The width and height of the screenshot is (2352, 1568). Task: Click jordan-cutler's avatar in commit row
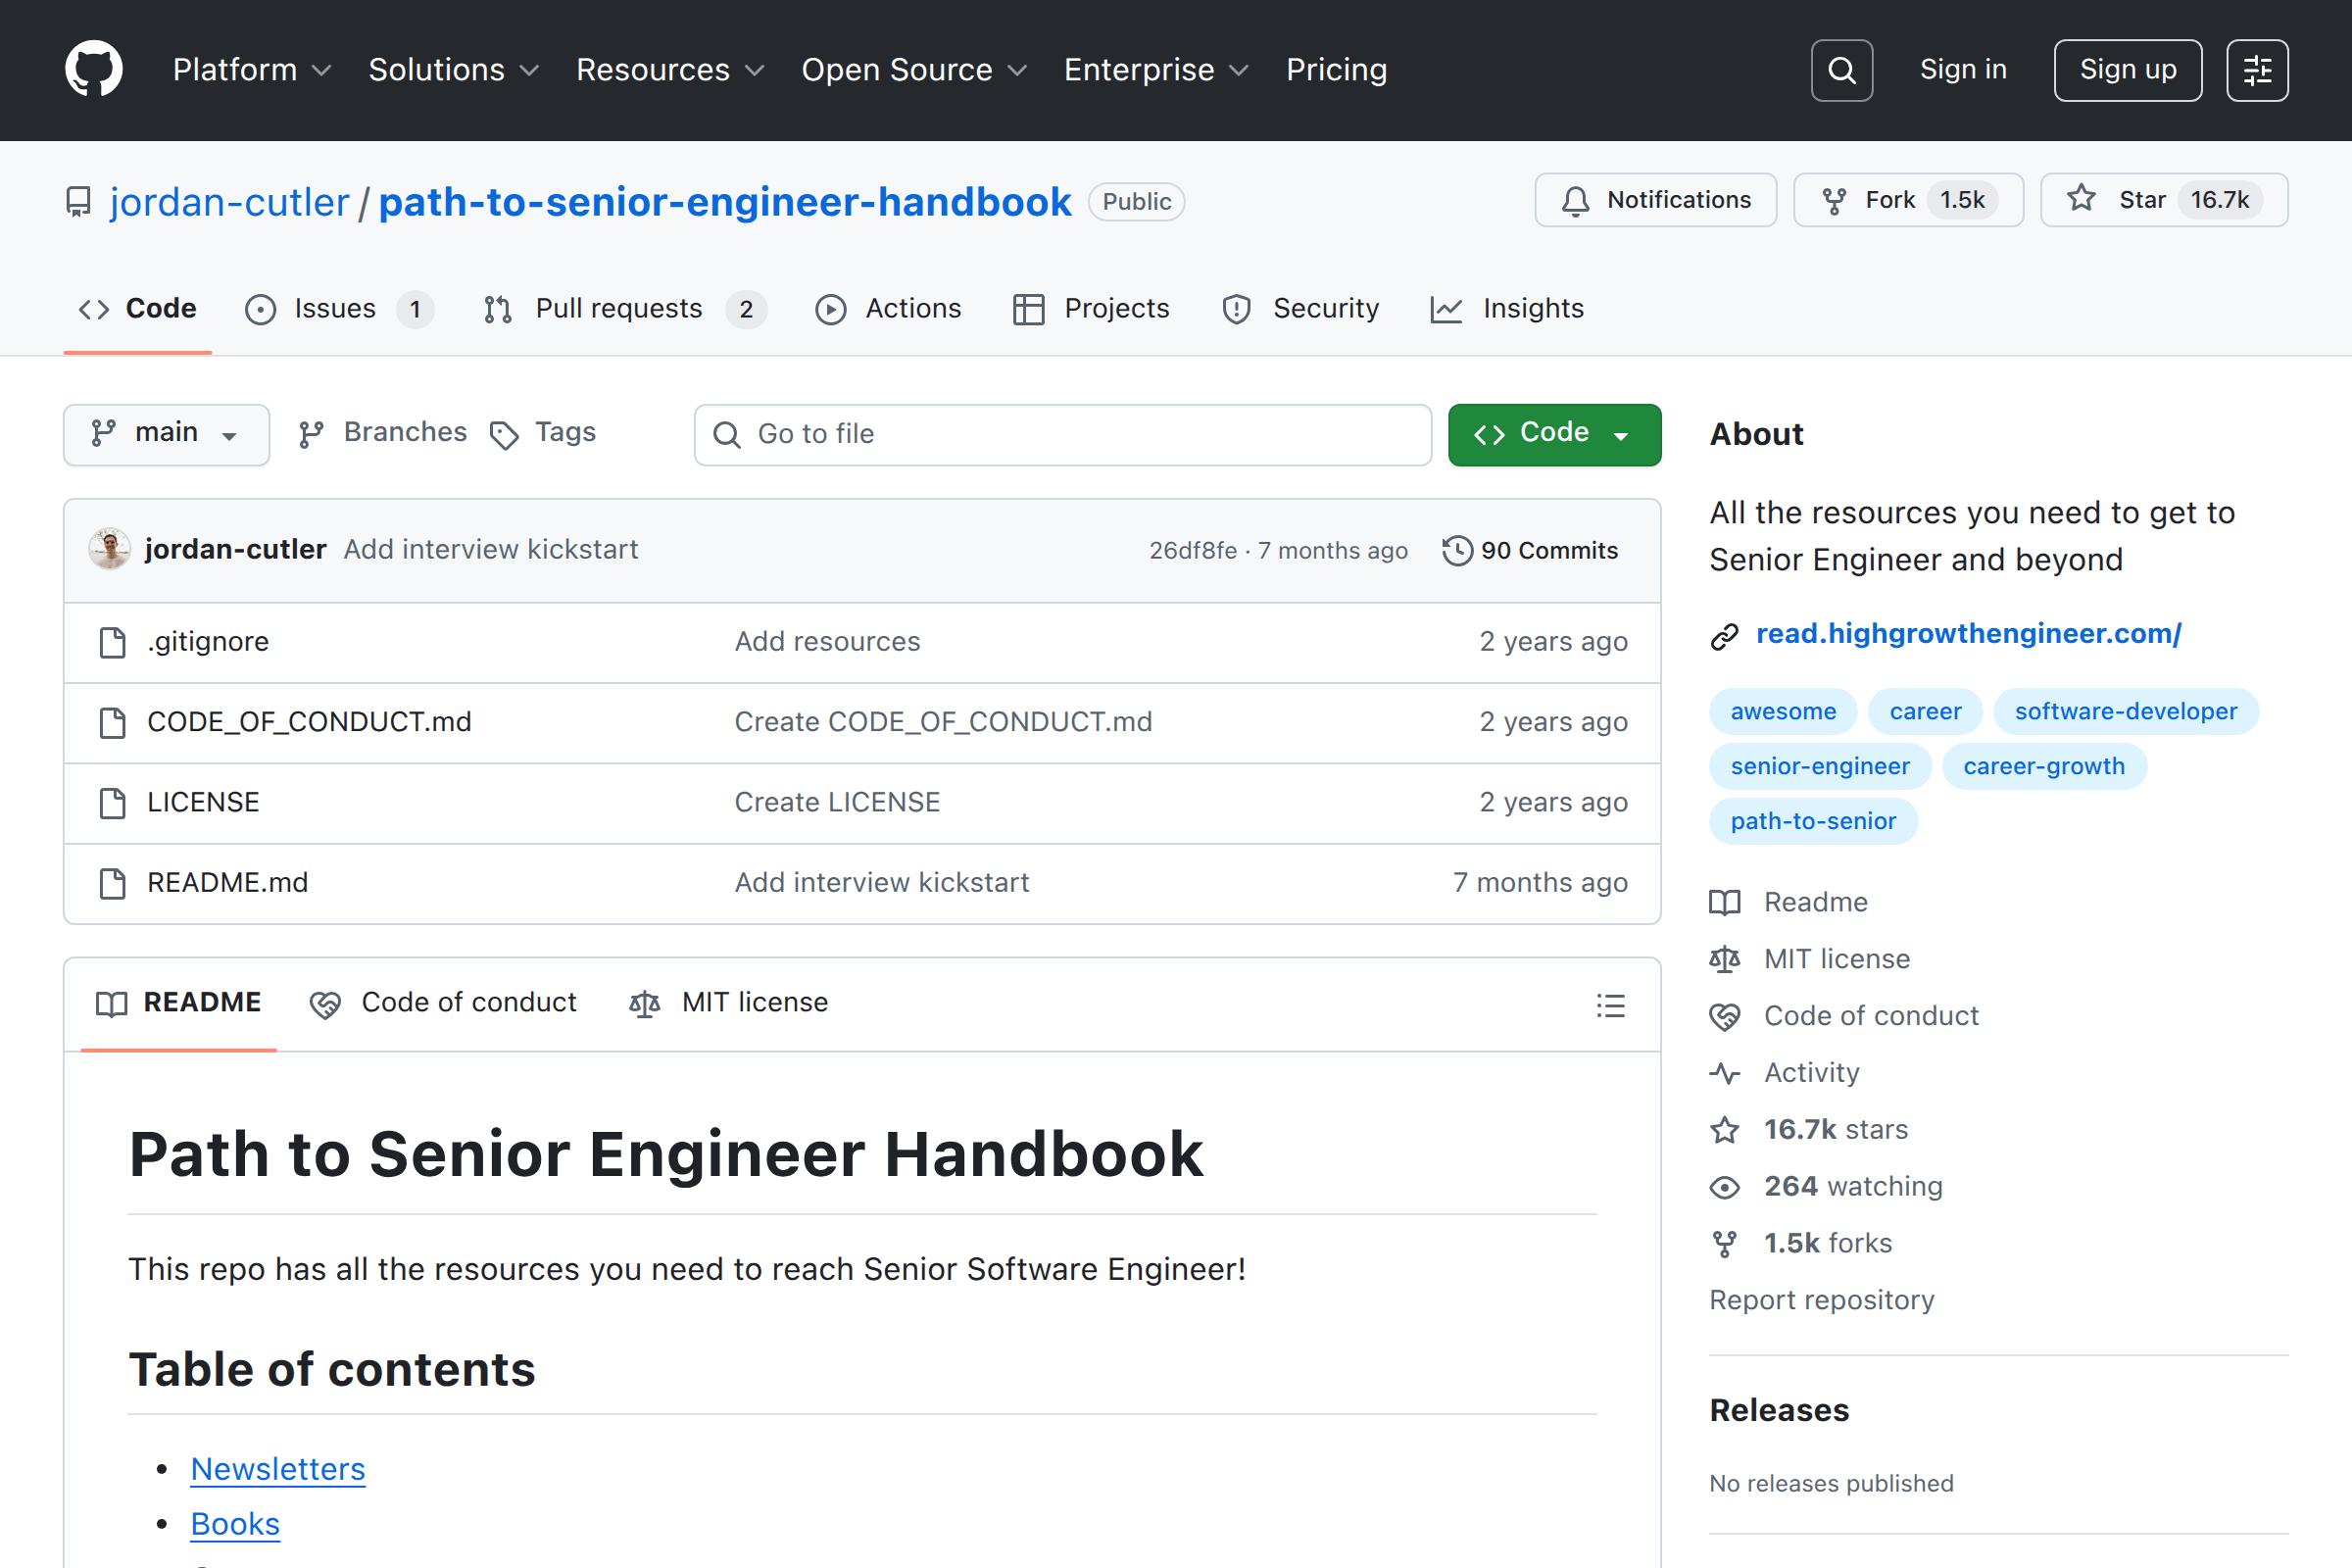[109, 549]
